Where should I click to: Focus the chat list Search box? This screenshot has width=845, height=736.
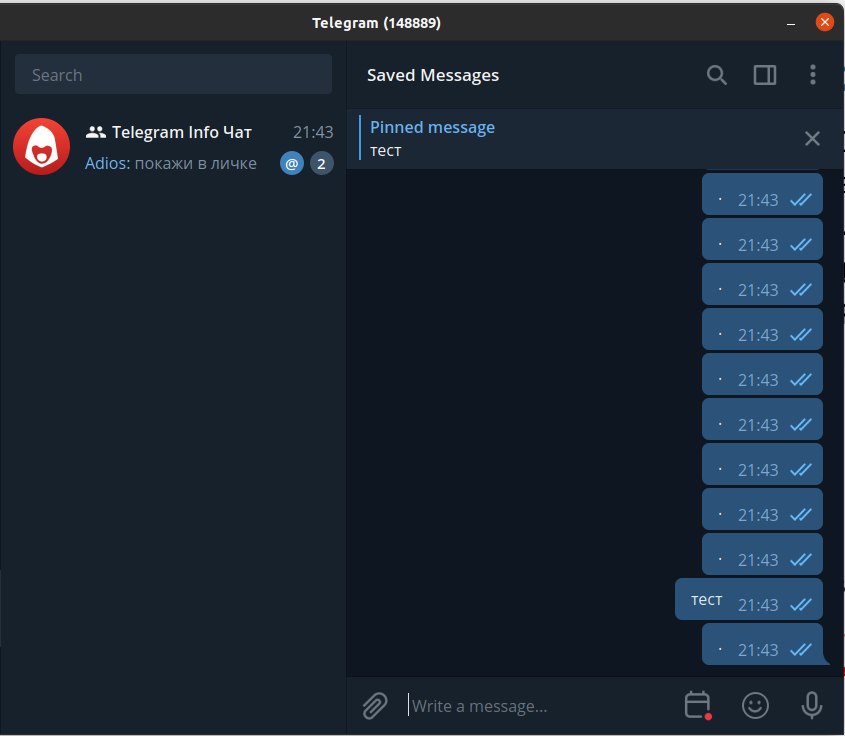(x=174, y=74)
